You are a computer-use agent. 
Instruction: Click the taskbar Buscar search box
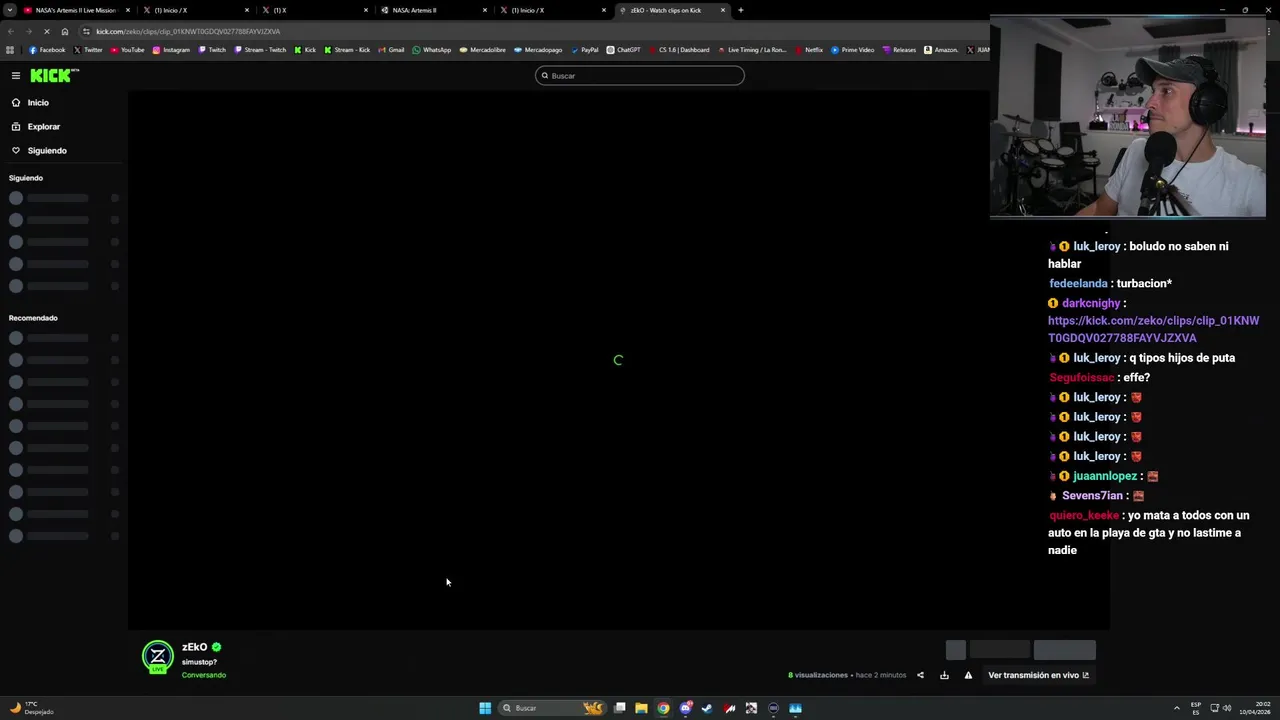(x=553, y=708)
